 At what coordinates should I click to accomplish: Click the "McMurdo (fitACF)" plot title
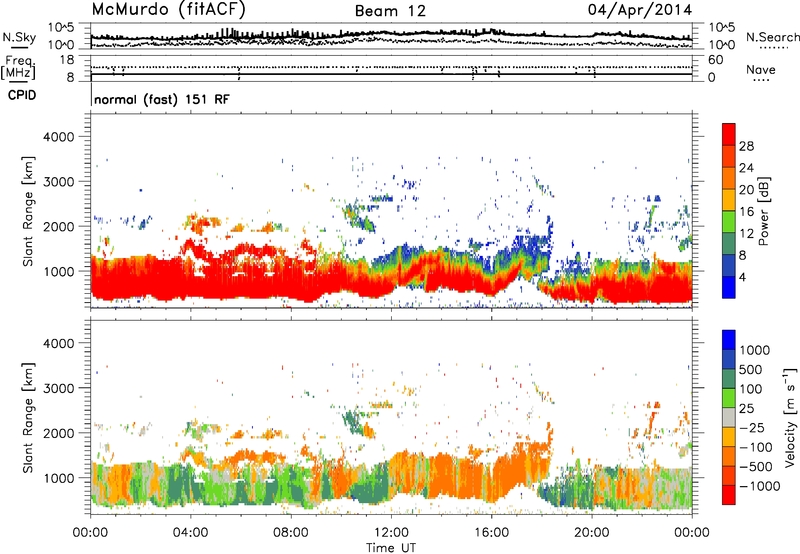point(168,10)
